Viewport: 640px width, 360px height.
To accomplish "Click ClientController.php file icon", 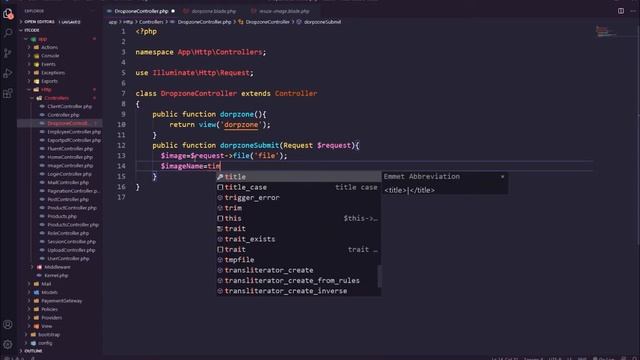I will pos(42,106).
